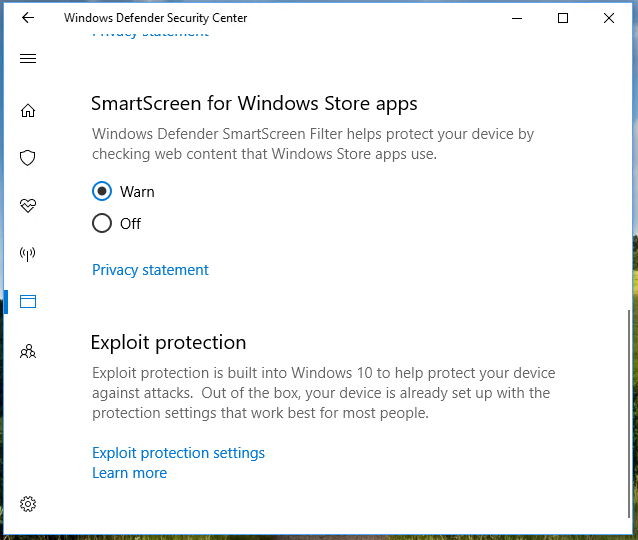The width and height of the screenshot is (638, 540).
Task: Click the SmartScreen for Windows Store apps heading
Action: click(x=254, y=104)
